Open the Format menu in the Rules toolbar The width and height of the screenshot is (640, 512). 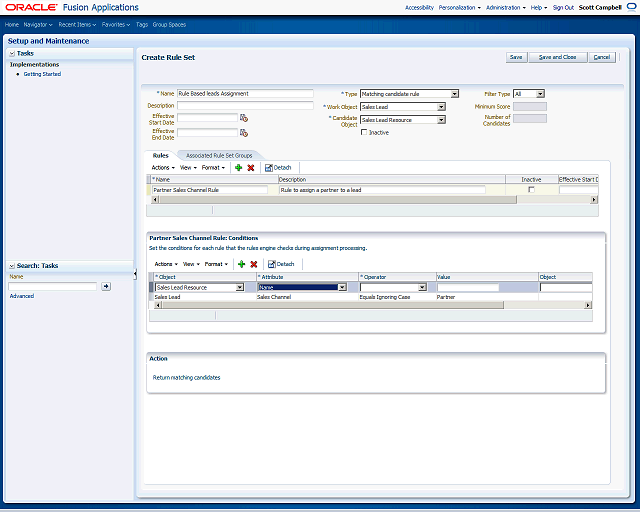coord(213,167)
